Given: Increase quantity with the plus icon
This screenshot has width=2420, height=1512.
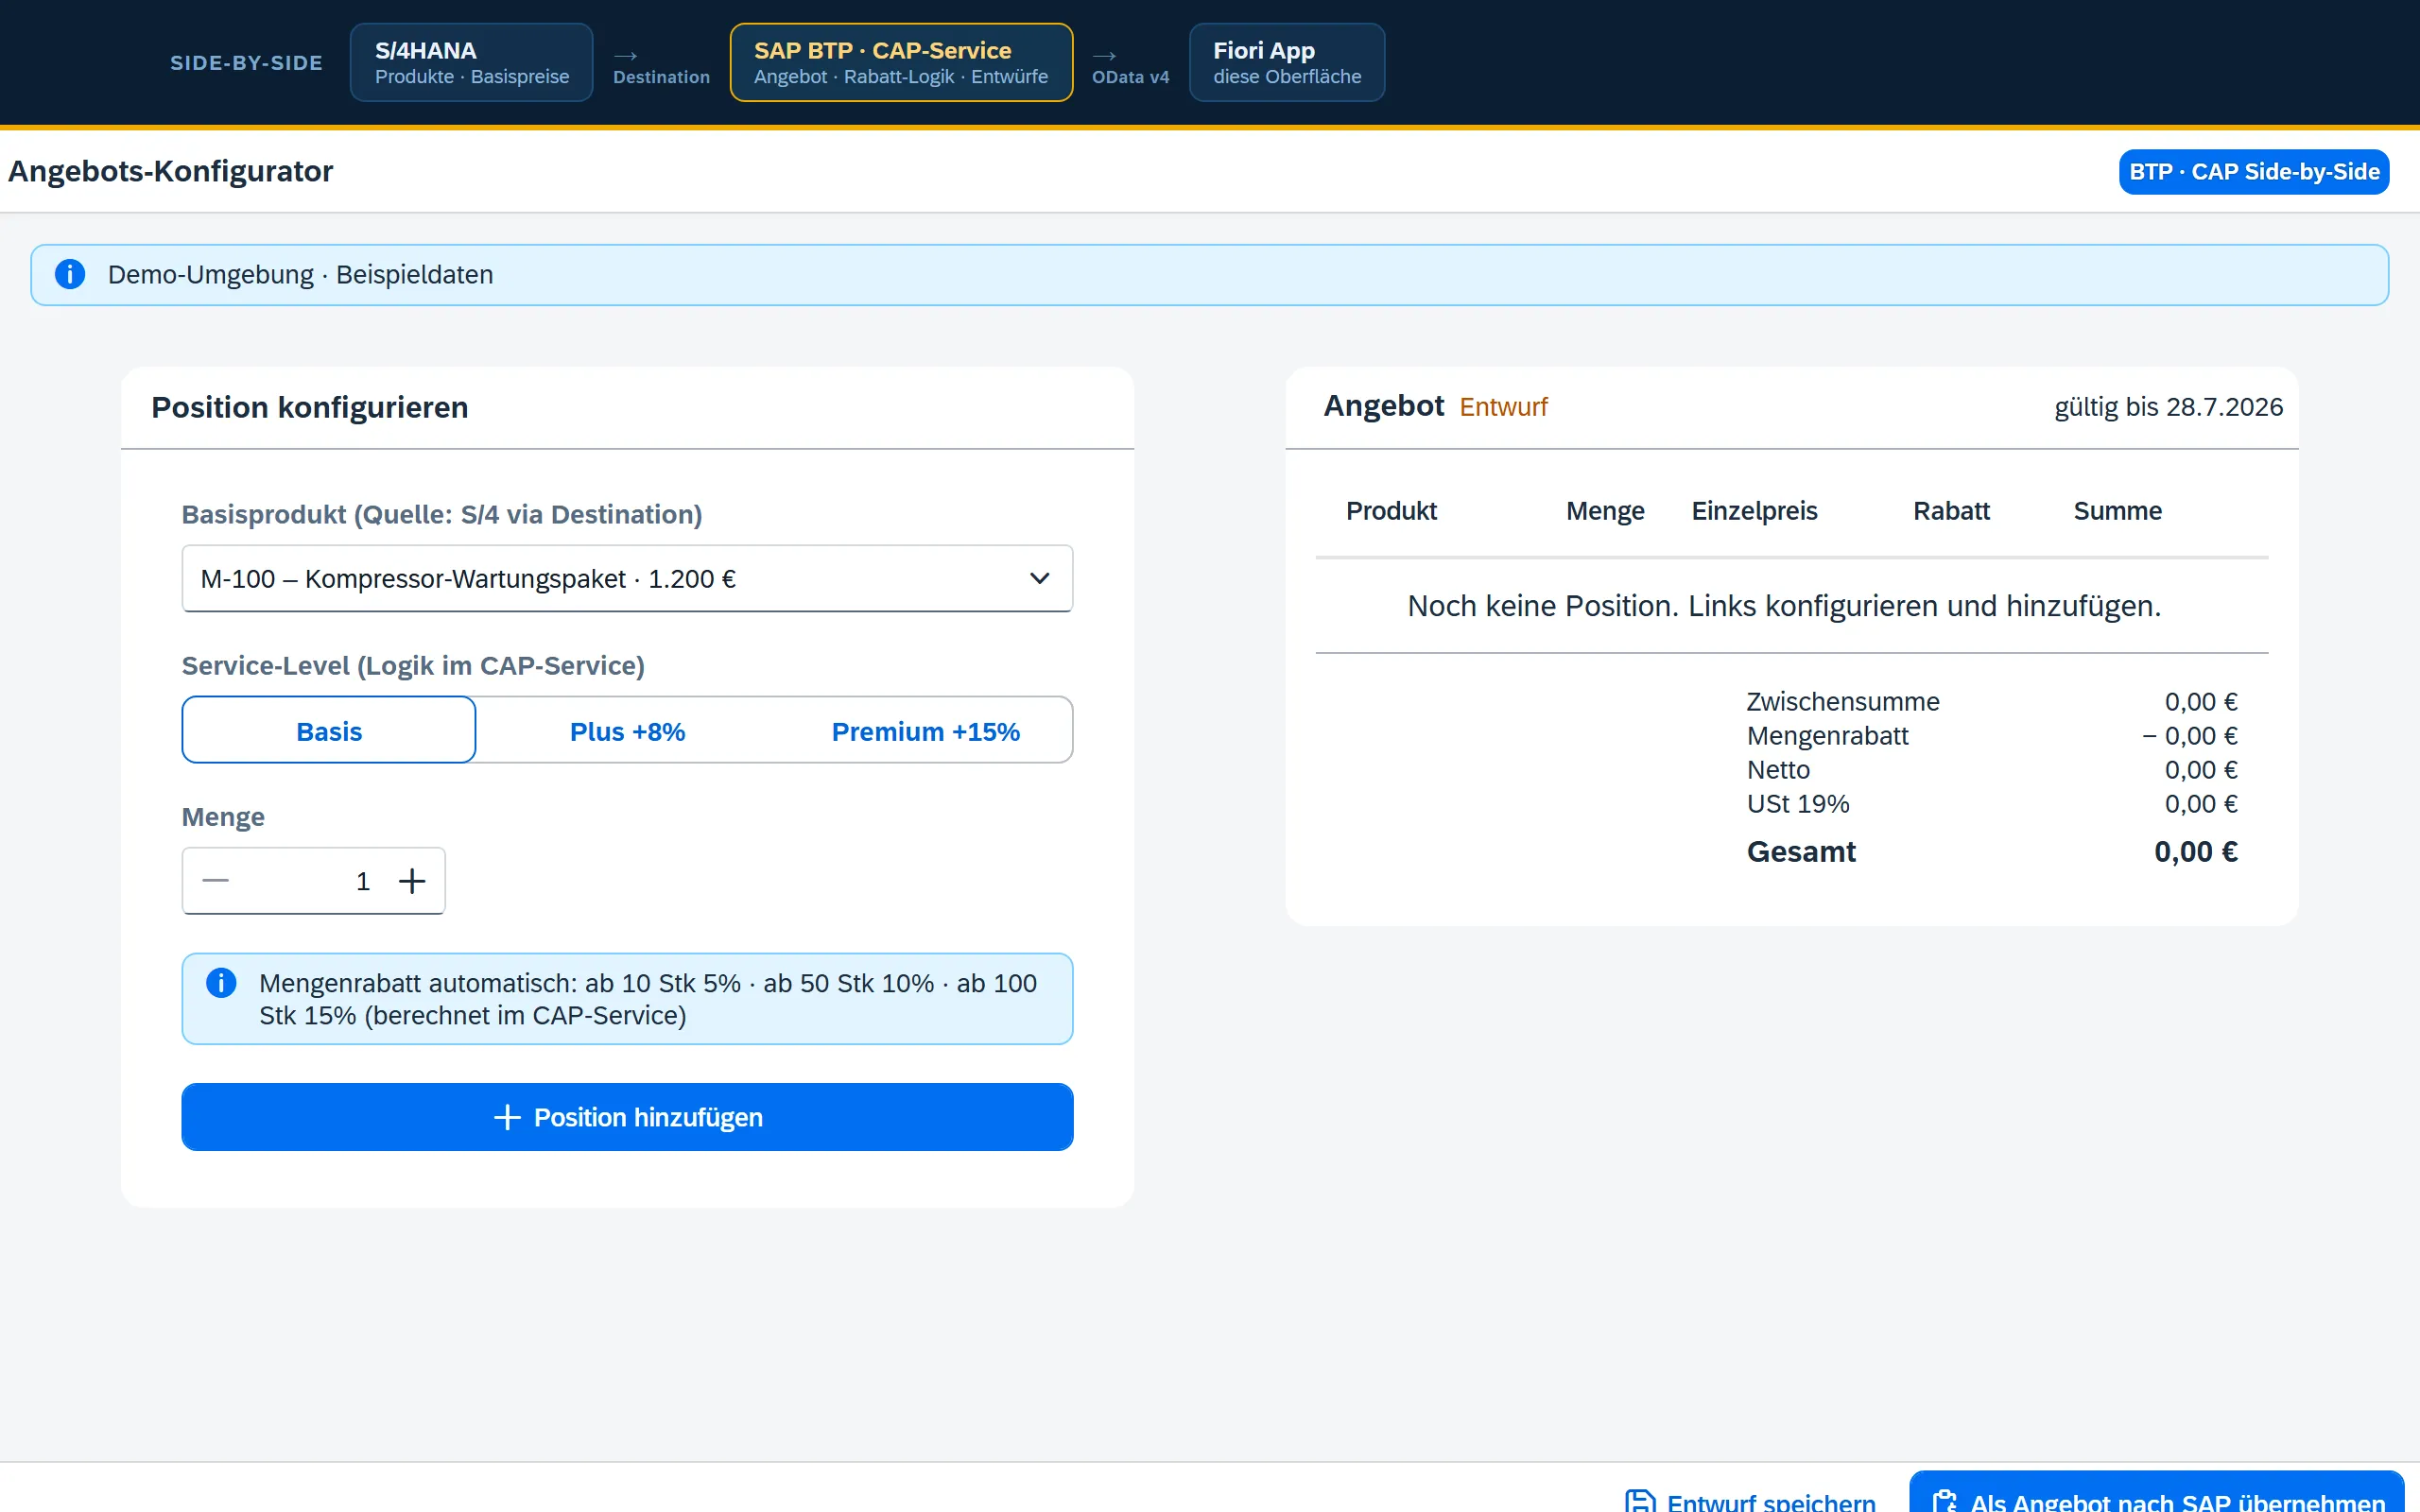Looking at the screenshot, I should point(412,881).
